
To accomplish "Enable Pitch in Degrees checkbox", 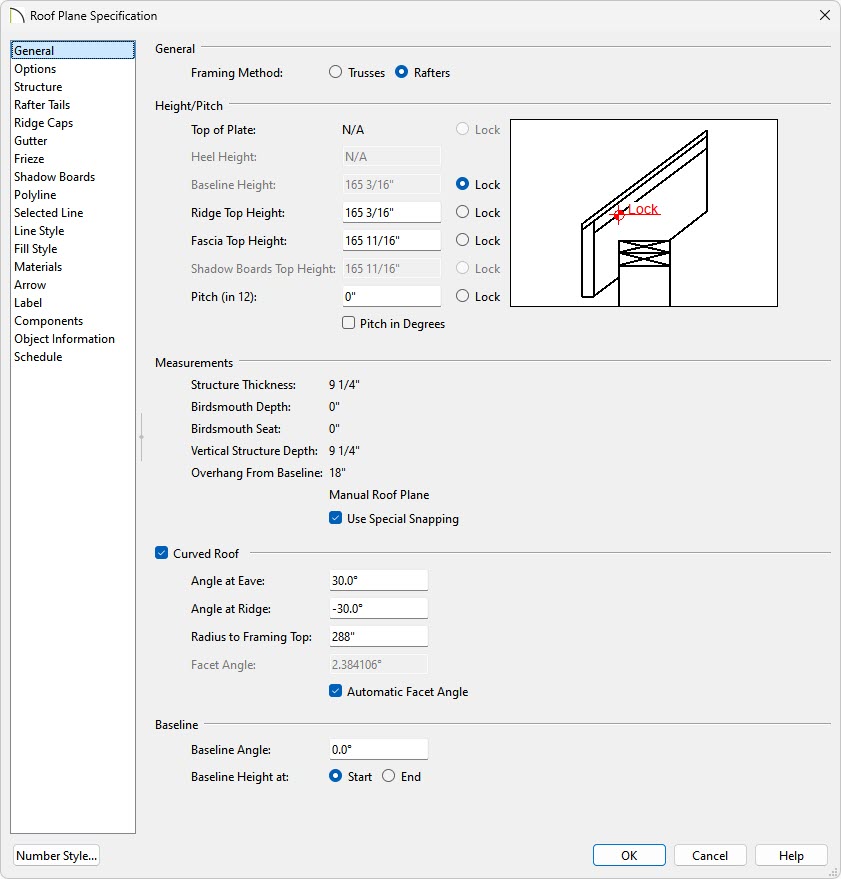I will click(x=349, y=323).
